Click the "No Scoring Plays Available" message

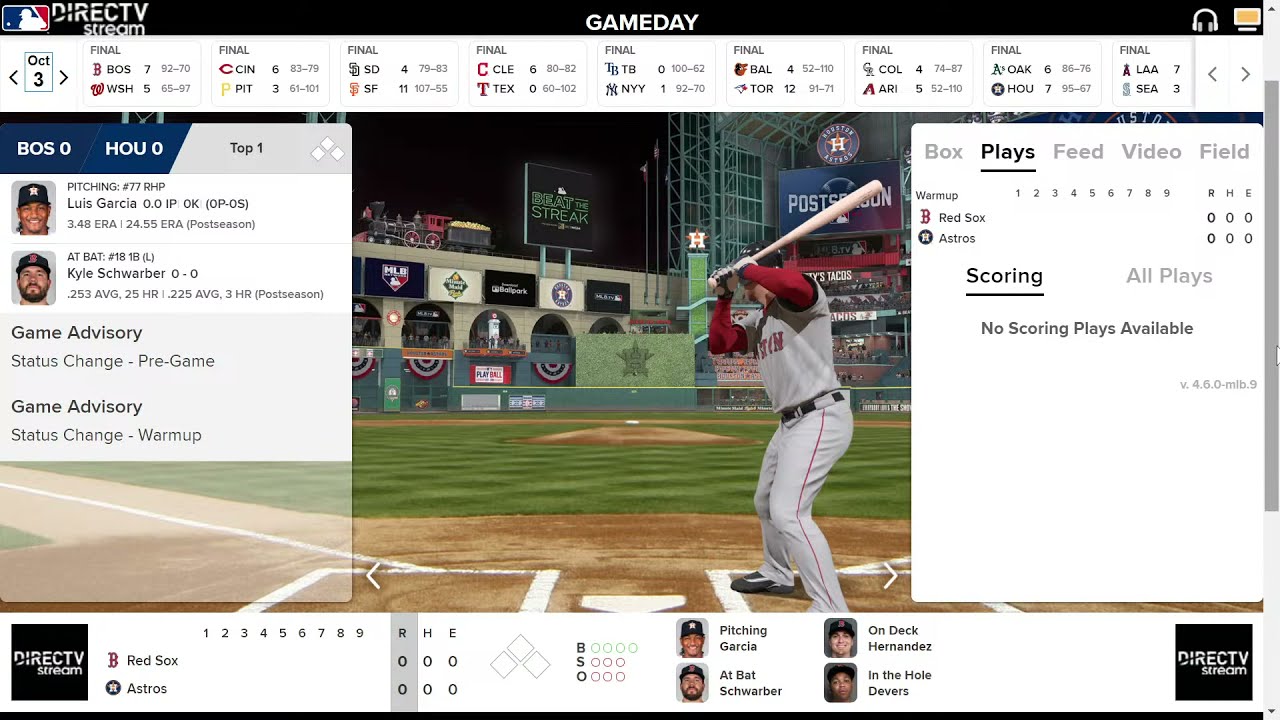click(1087, 328)
